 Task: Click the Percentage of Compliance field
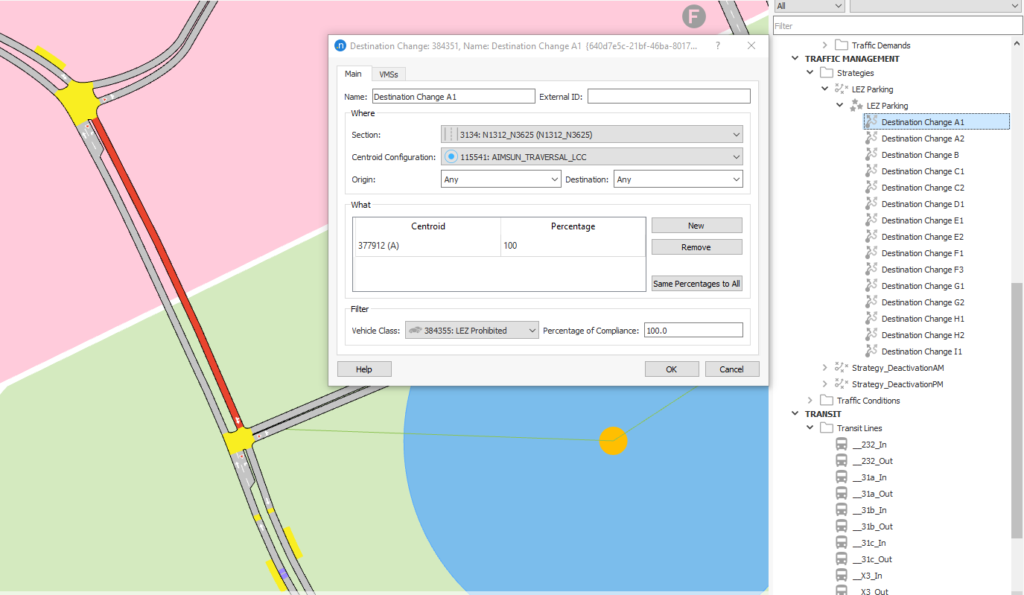pyautogui.click(x=693, y=330)
